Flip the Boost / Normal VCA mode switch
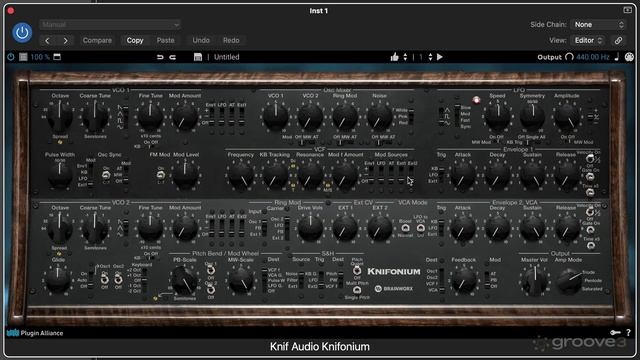The height and width of the screenshot is (360, 640). pyautogui.click(x=405, y=229)
